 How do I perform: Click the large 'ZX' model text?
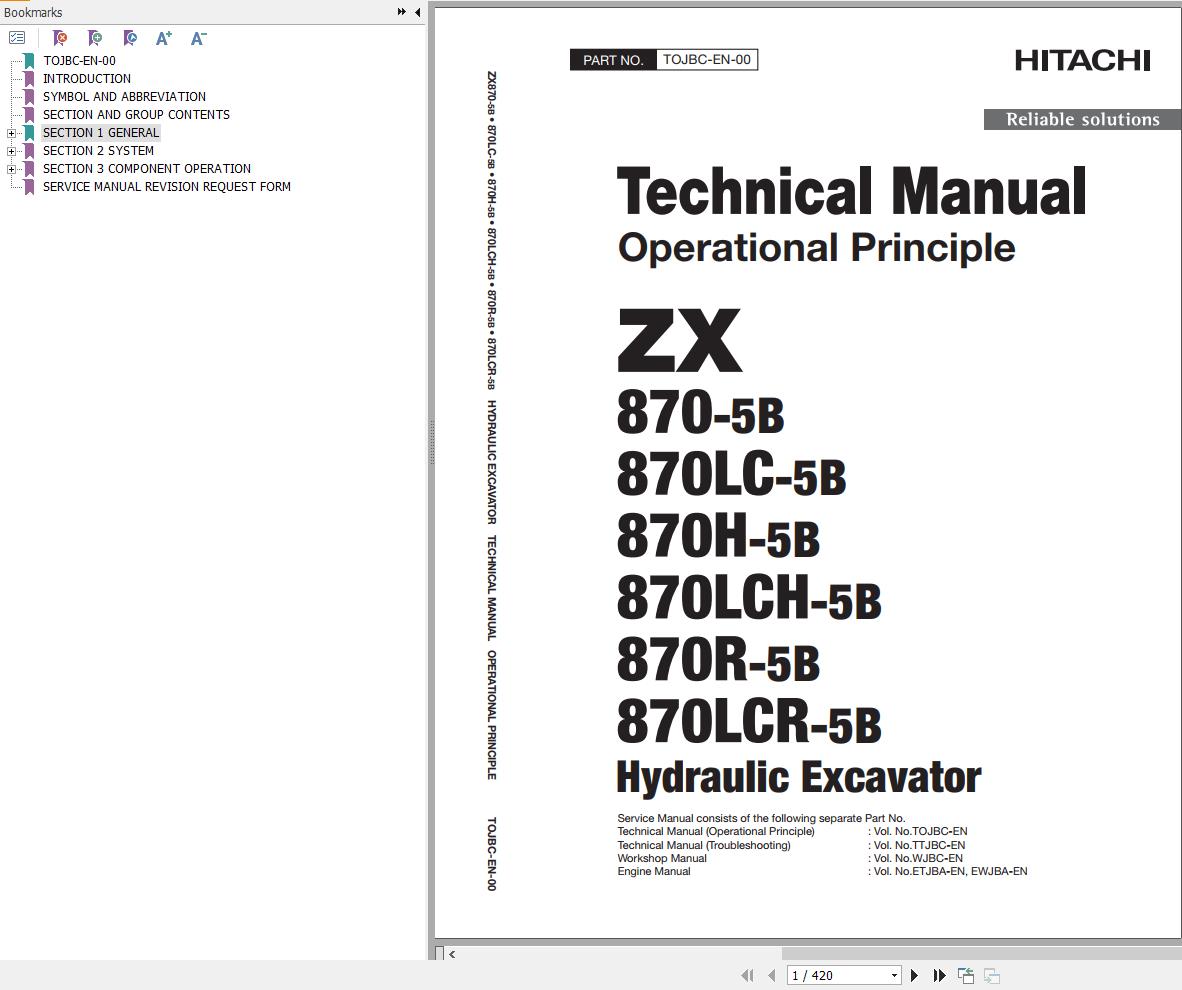click(x=679, y=340)
